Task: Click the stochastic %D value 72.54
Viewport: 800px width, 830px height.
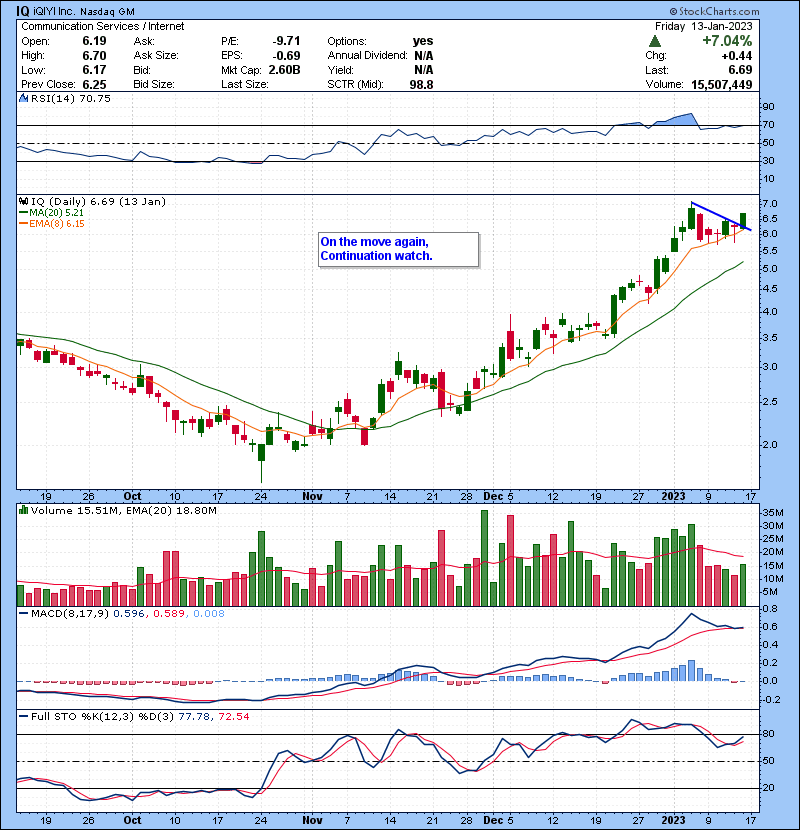Action: 233,717
